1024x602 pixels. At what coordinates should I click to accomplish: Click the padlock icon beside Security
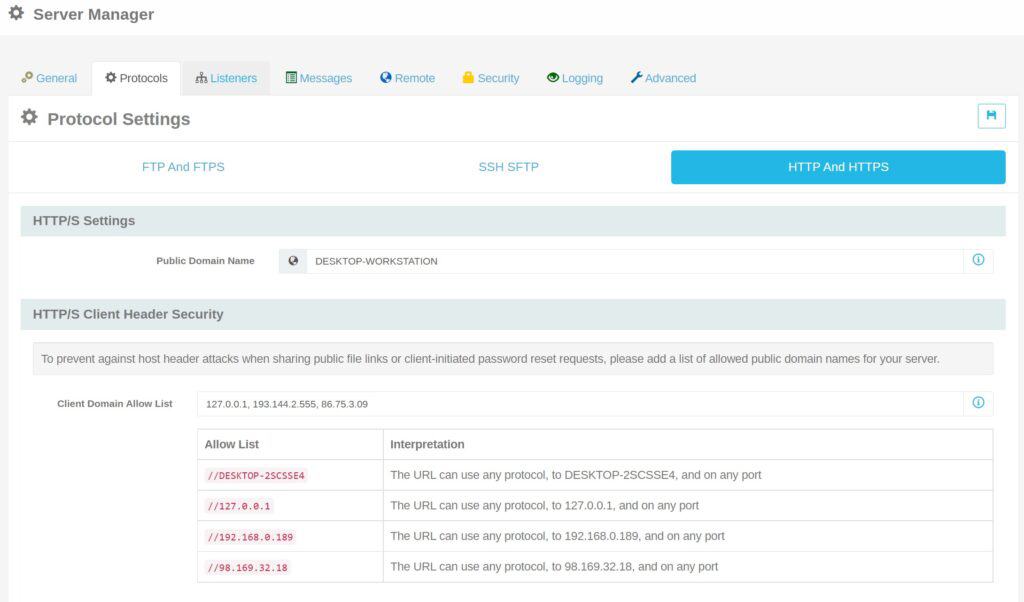coord(468,78)
